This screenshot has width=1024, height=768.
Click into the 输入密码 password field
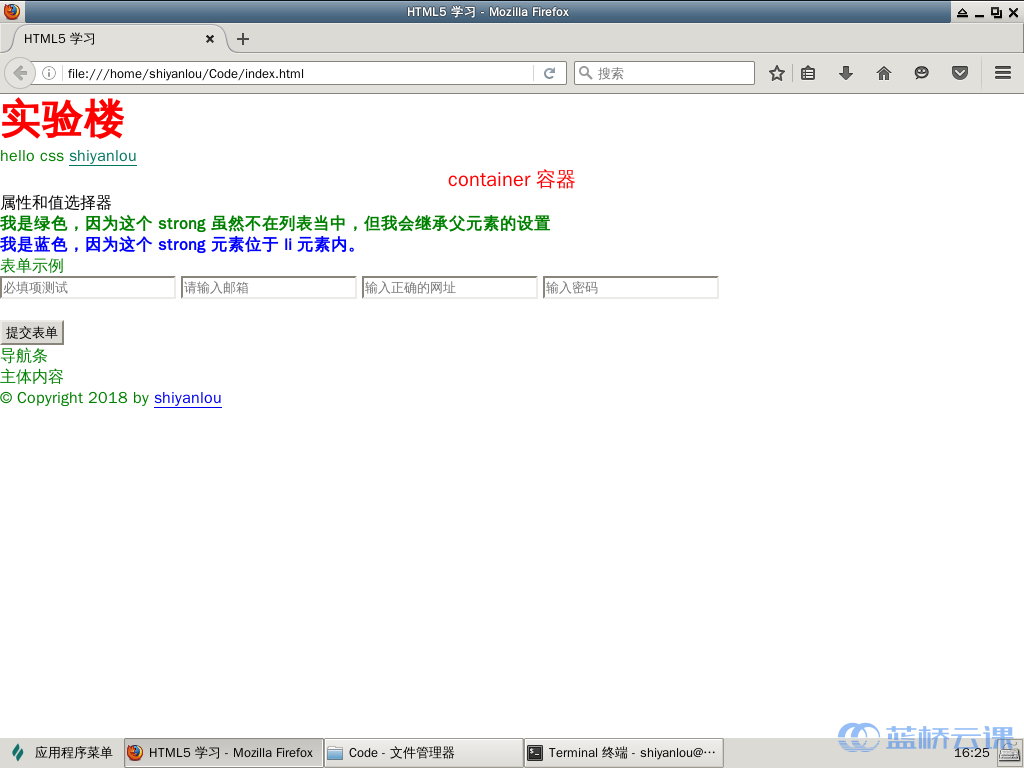(x=631, y=288)
